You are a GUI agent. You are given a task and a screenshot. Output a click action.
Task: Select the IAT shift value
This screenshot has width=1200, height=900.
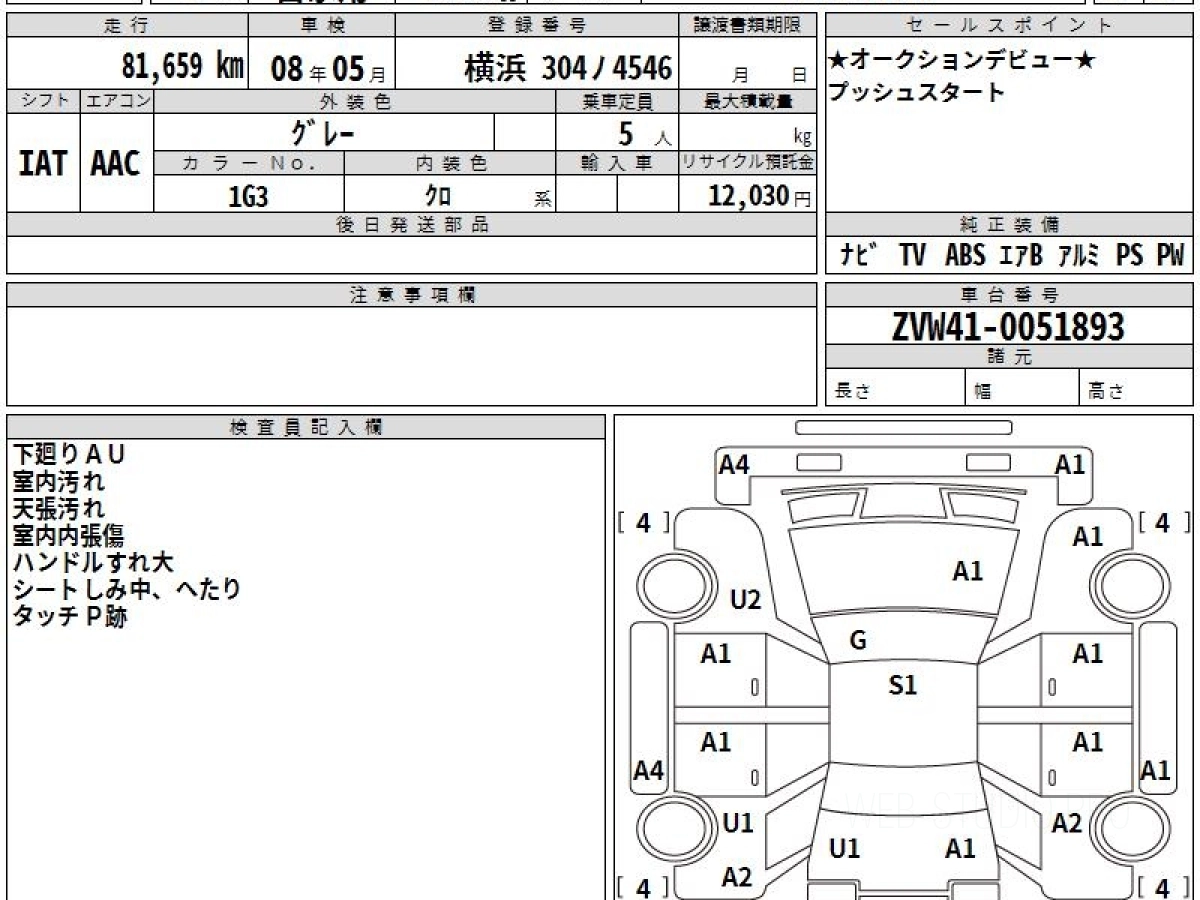tap(43, 164)
